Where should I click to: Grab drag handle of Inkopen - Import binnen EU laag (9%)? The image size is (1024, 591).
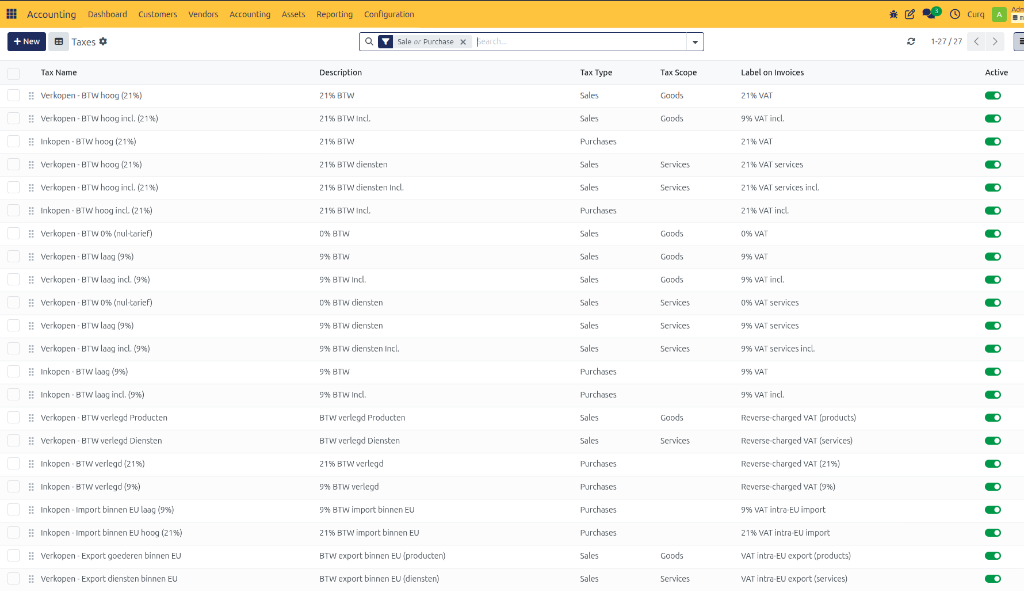point(31,510)
